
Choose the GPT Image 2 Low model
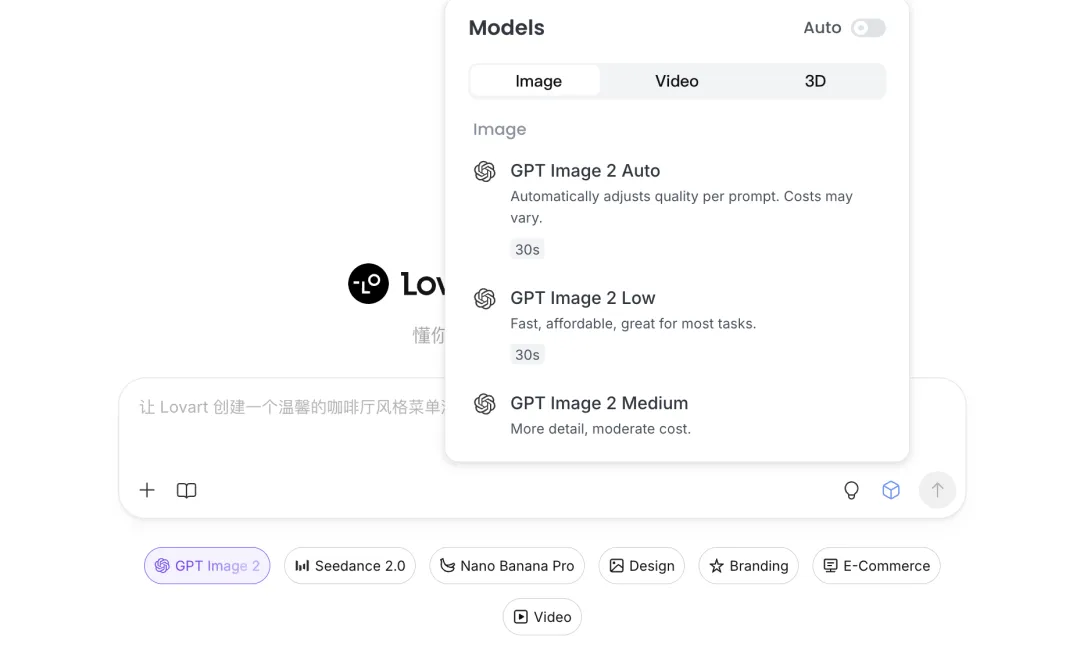583,298
